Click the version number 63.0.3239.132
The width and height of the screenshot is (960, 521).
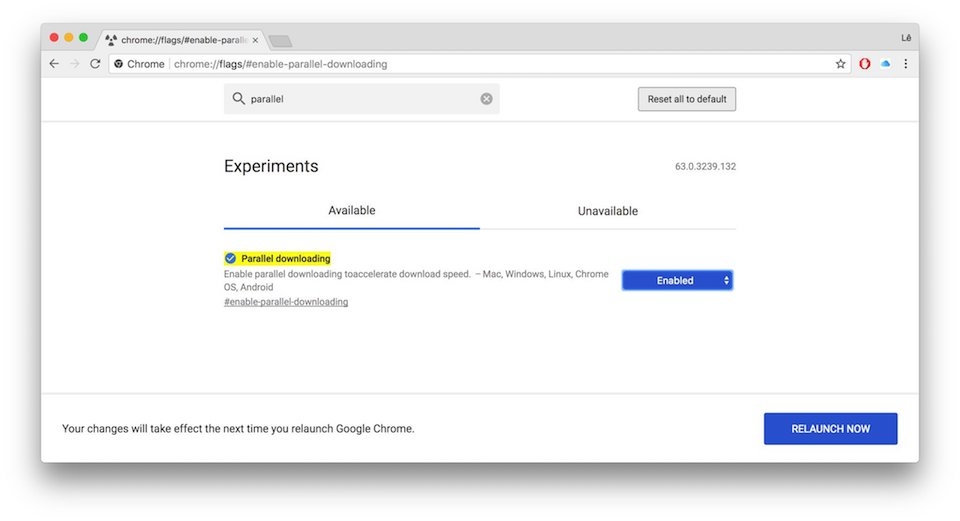(x=705, y=167)
